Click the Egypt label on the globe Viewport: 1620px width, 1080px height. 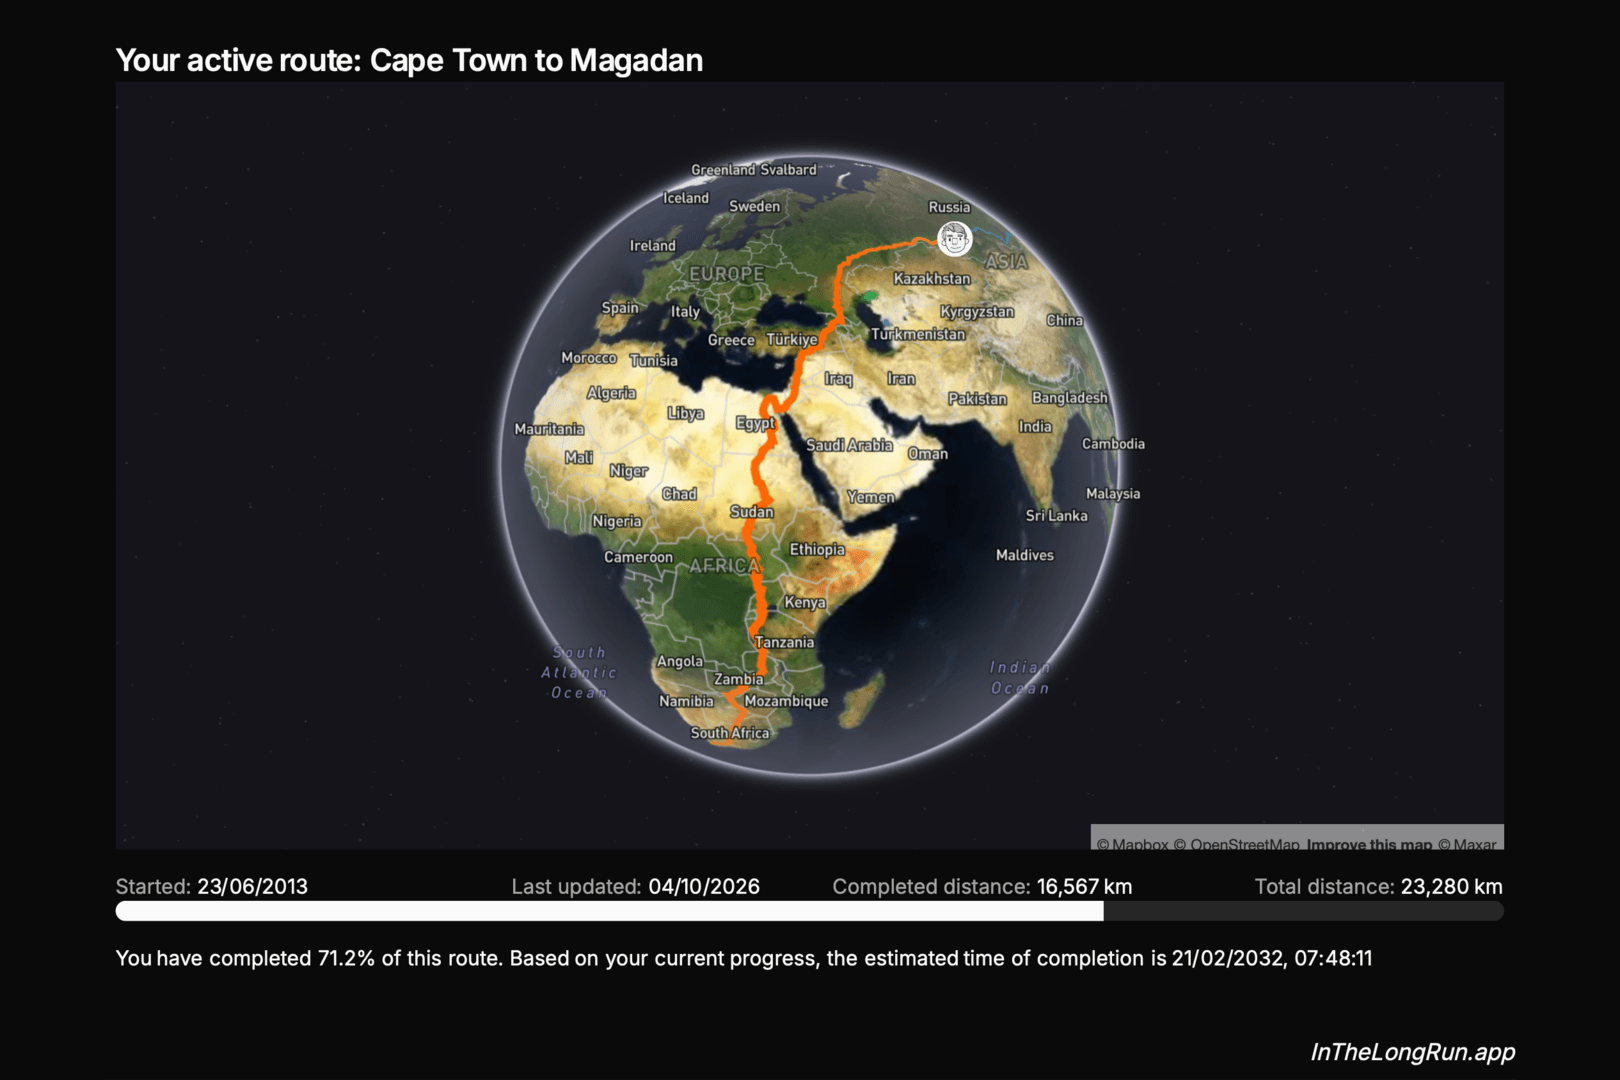click(x=755, y=423)
